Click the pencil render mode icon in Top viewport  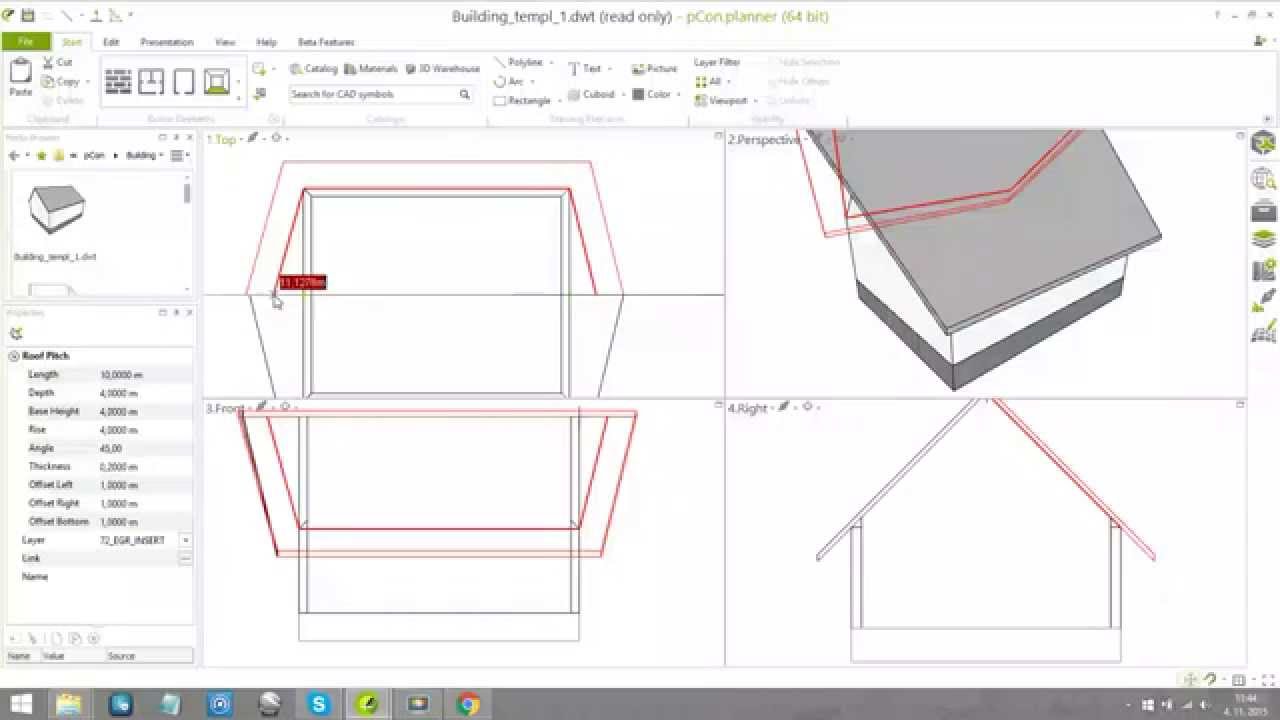[x=253, y=138]
